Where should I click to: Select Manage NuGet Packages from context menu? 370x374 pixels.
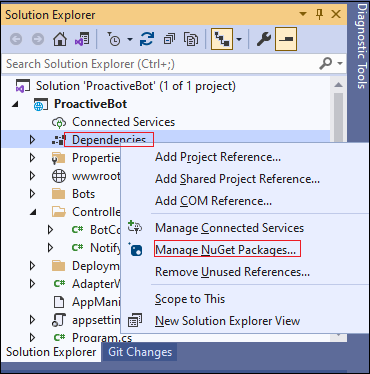coord(226,250)
